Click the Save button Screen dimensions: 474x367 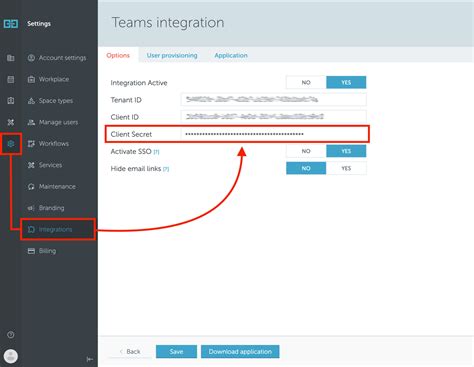(x=176, y=352)
